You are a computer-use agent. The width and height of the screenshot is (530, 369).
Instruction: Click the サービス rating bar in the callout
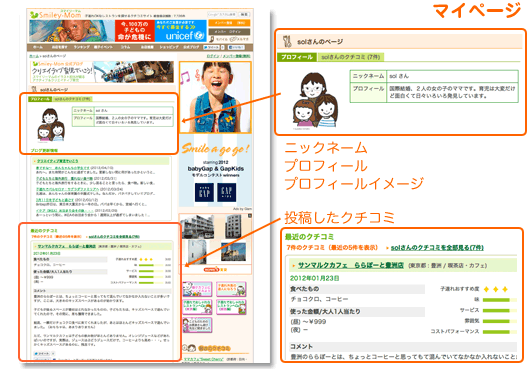[500, 311]
